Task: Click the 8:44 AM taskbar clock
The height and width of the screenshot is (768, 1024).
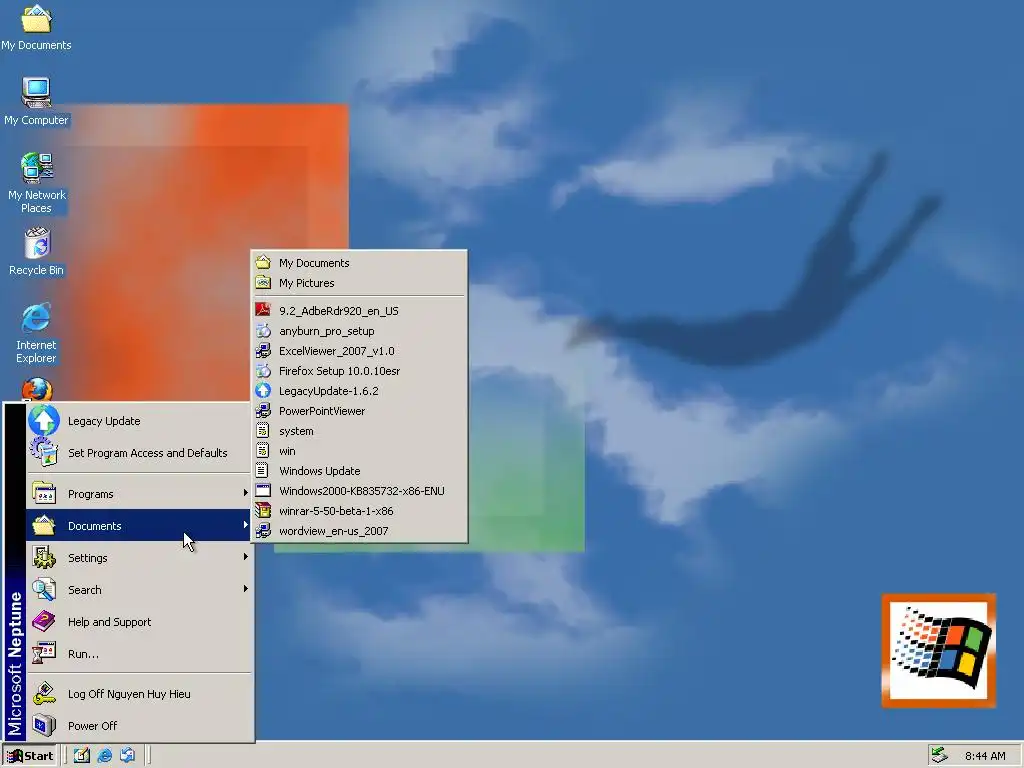Action: coord(985,756)
